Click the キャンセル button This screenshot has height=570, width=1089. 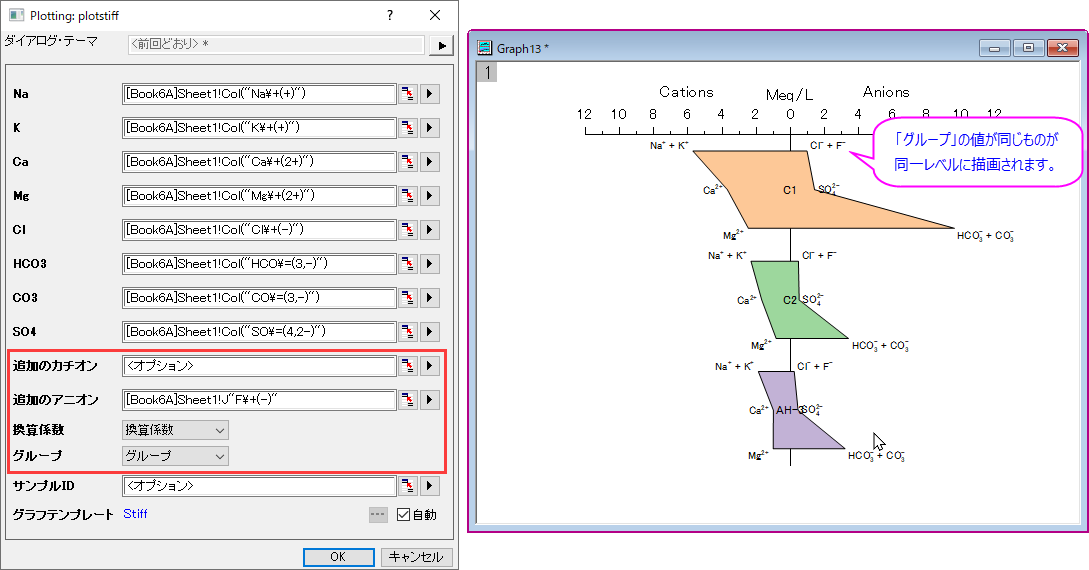point(416,557)
